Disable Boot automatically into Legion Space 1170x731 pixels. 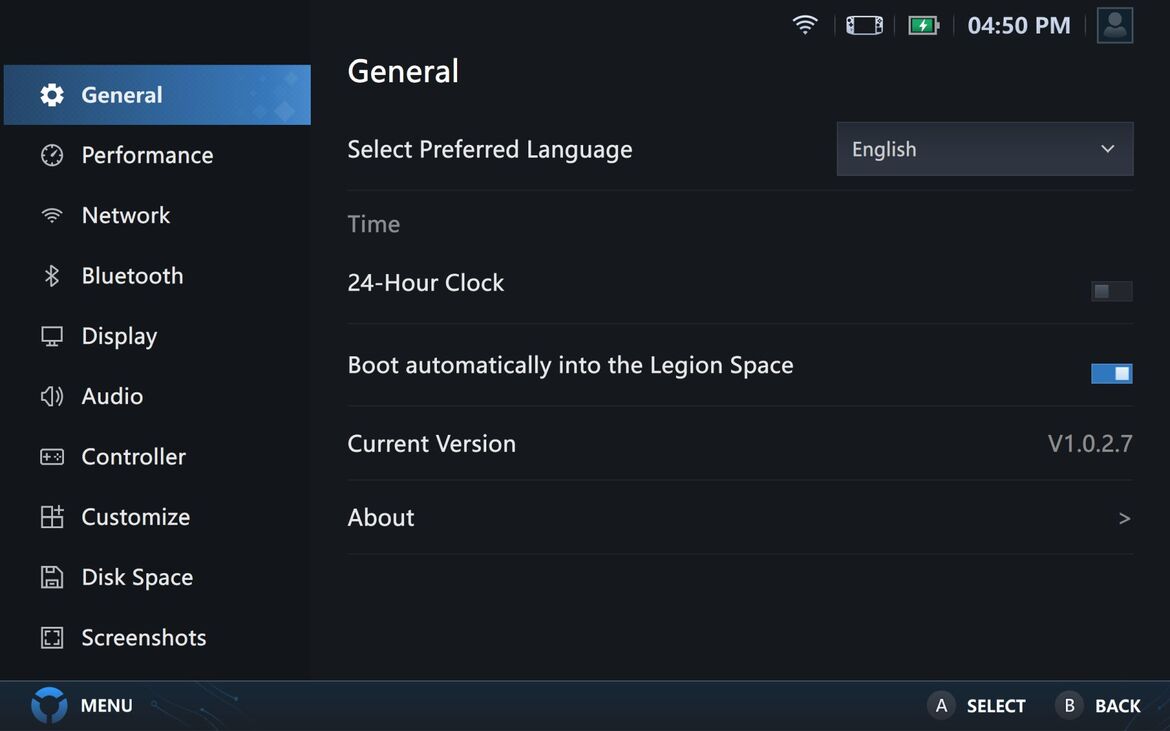click(1111, 373)
